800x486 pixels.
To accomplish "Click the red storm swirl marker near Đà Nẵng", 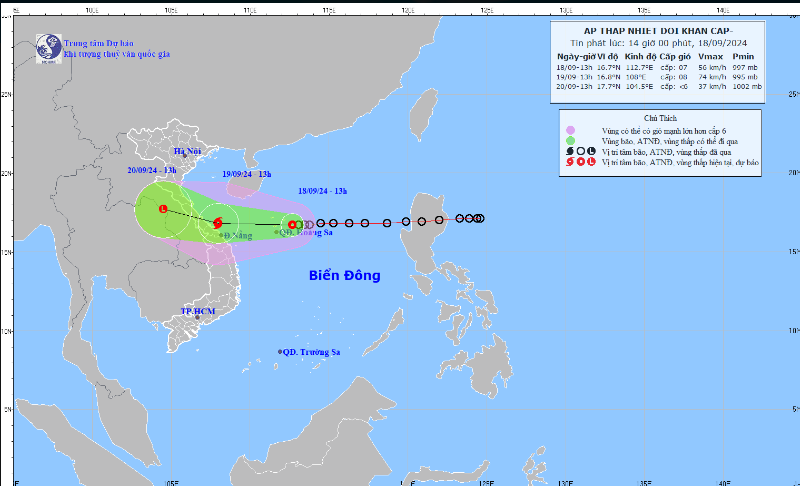I will 218,223.
